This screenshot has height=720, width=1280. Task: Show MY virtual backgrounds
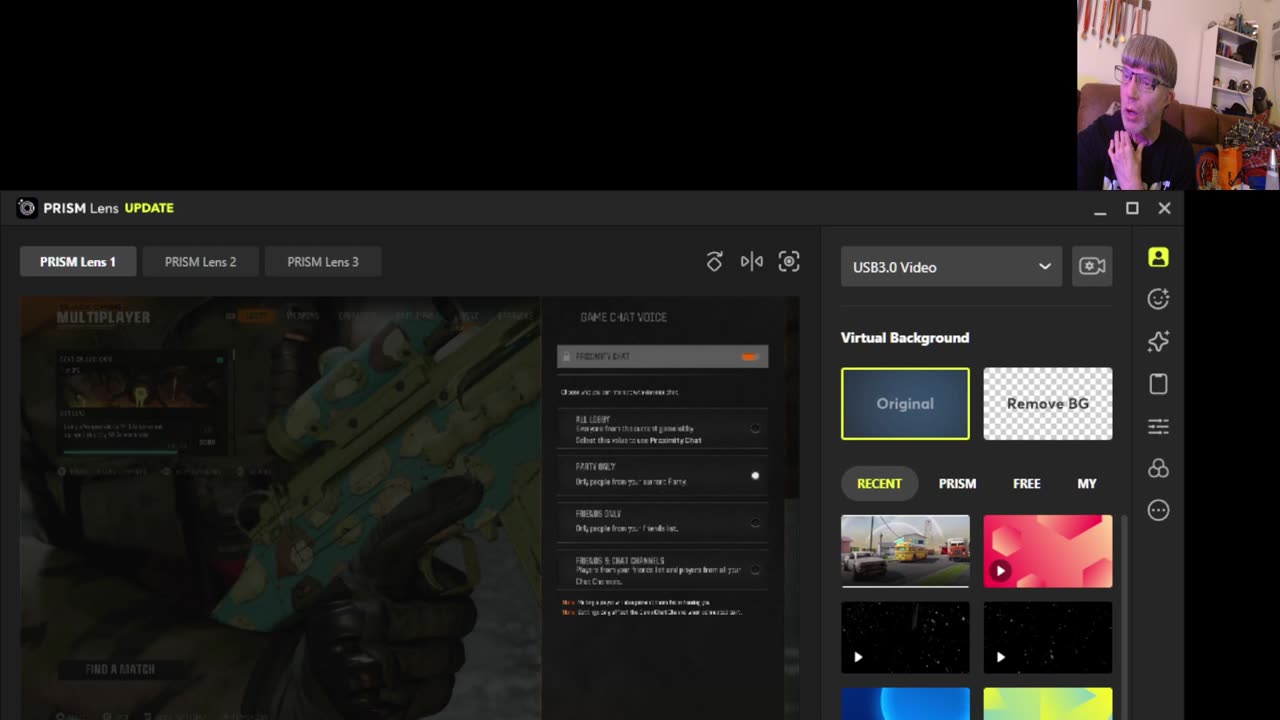1087,484
